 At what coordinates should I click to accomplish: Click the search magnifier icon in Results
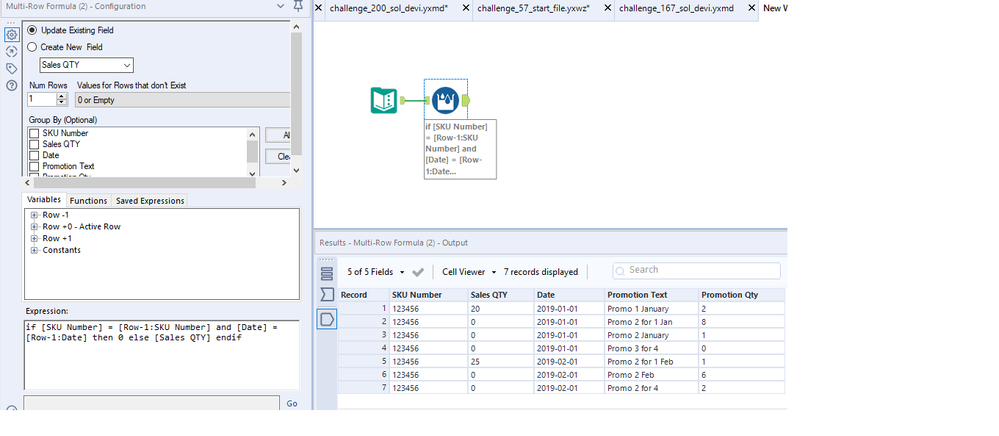click(x=621, y=270)
